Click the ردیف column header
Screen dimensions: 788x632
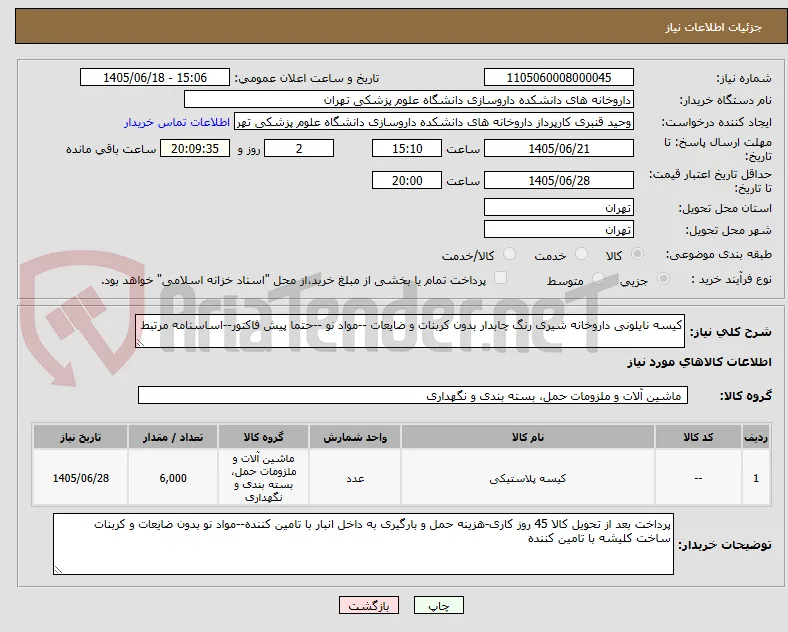click(756, 437)
